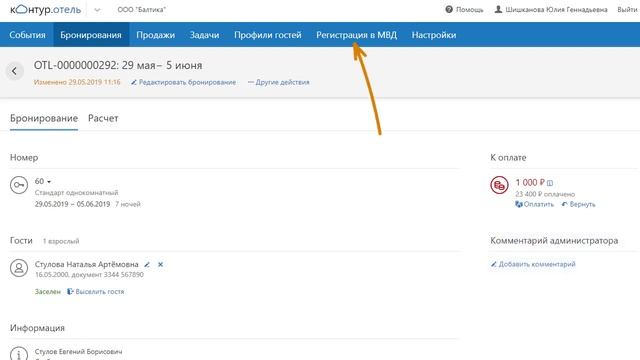Click Вернуть refund link

pos(578,204)
